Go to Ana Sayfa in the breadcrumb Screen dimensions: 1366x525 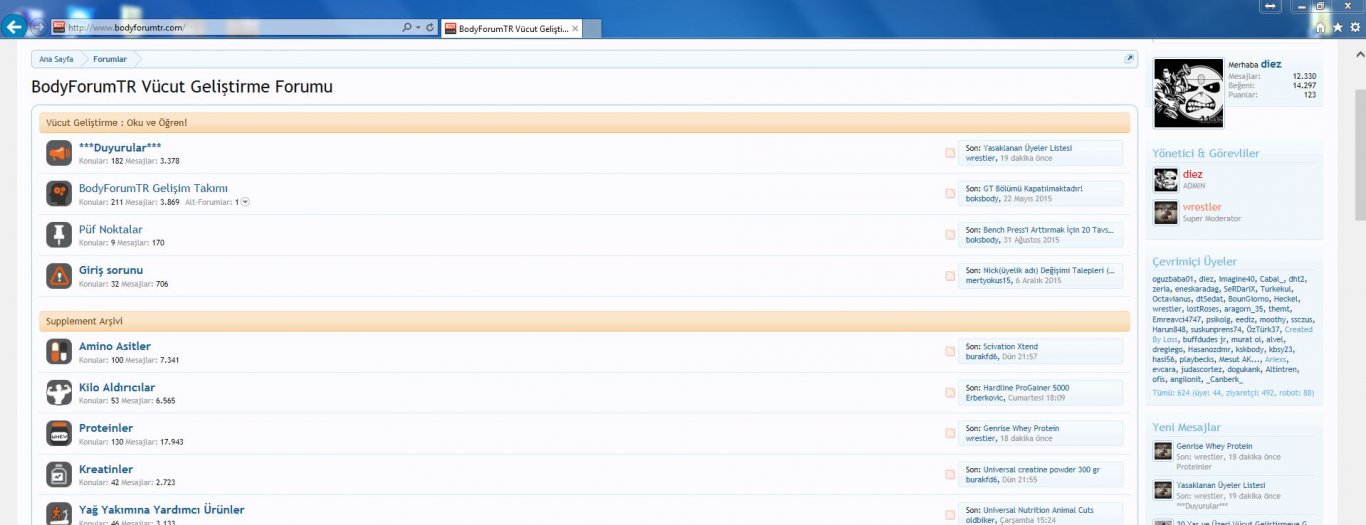[x=56, y=59]
